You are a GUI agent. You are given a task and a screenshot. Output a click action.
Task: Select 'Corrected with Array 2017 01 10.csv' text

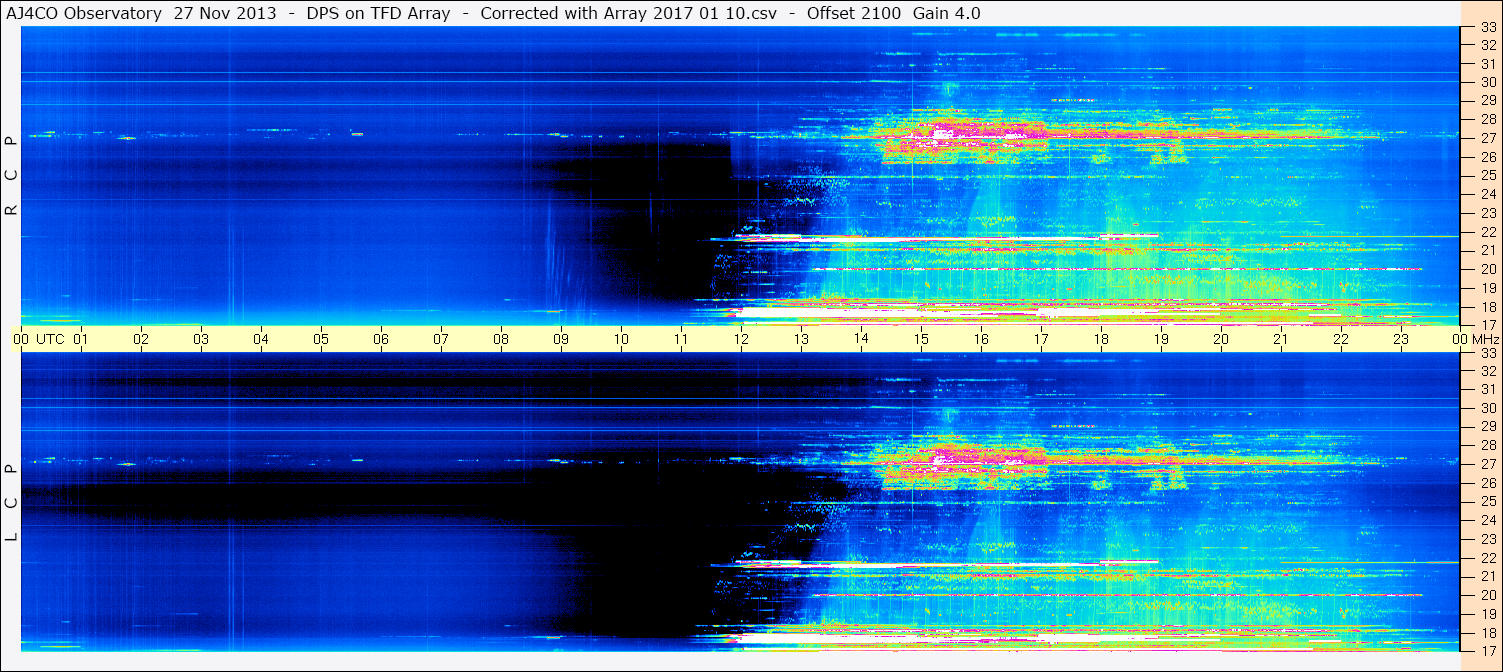[x=628, y=13]
